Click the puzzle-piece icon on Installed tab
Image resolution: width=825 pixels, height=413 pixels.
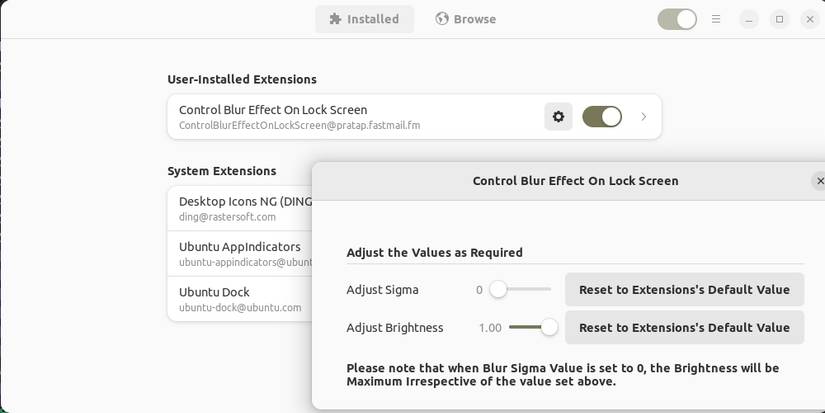335,19
